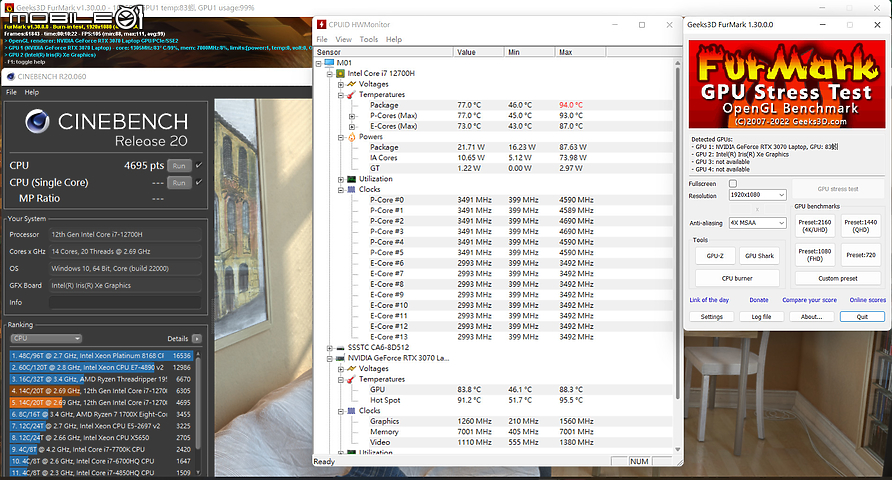Expand the SSSTC CA6-8D512 drive node
The width and height of the screenshot is (892, 480).
point(330,347)
